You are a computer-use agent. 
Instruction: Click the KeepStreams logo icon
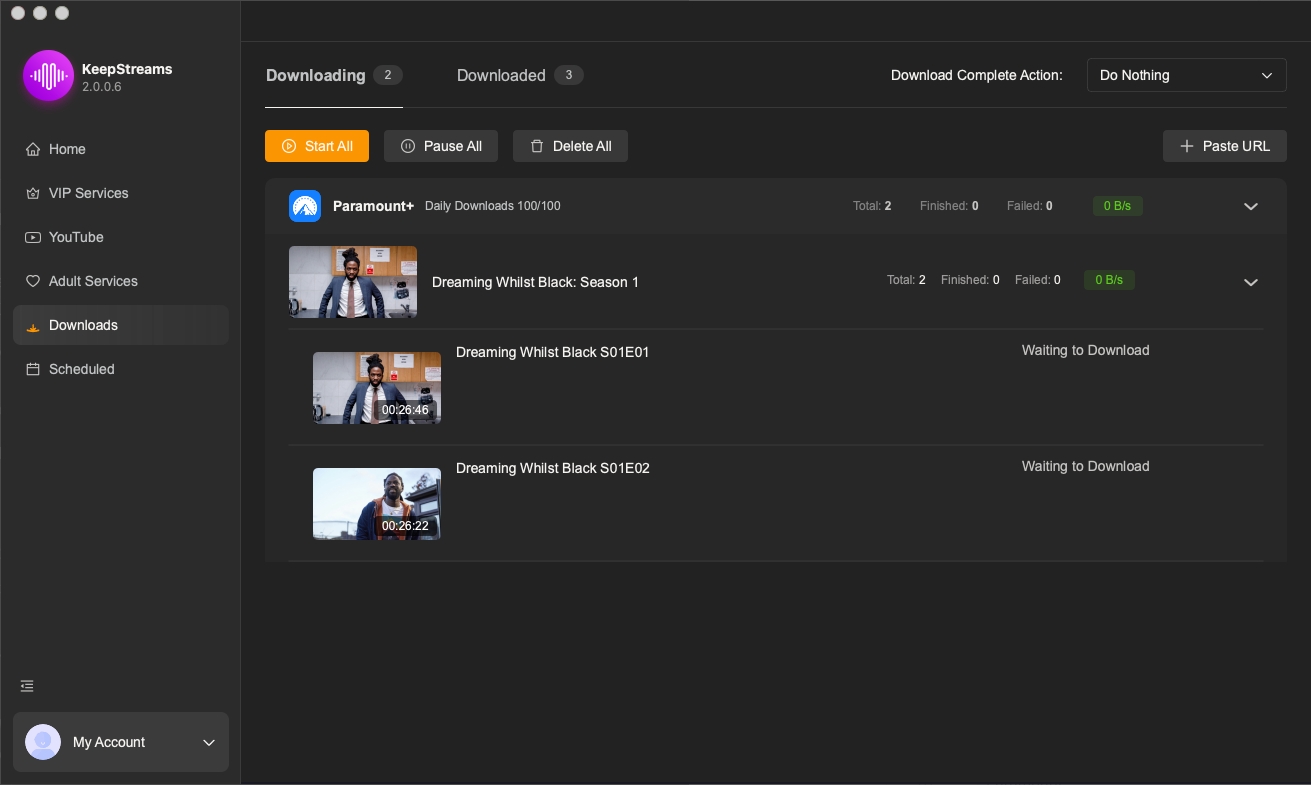48,76
